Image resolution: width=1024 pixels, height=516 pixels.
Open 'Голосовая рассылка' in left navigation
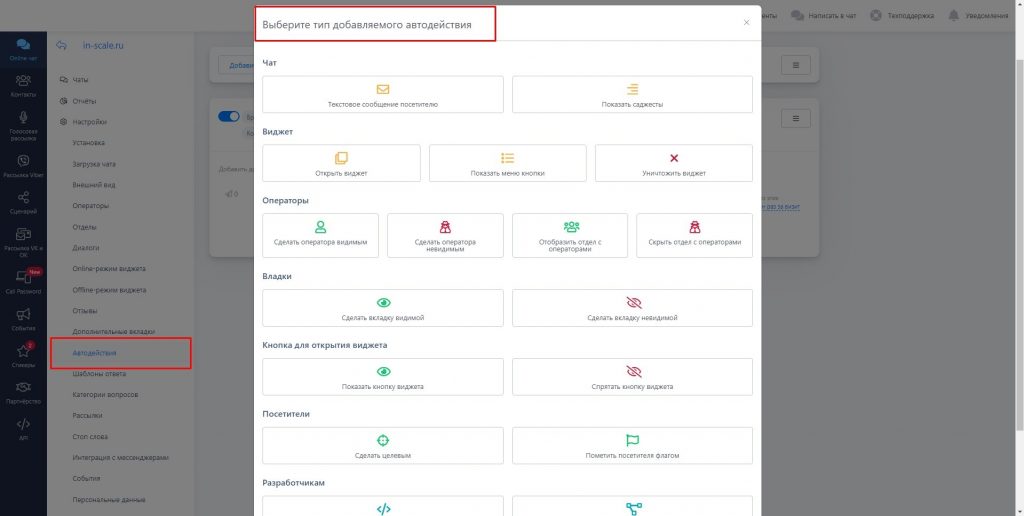tap(23, 125)
